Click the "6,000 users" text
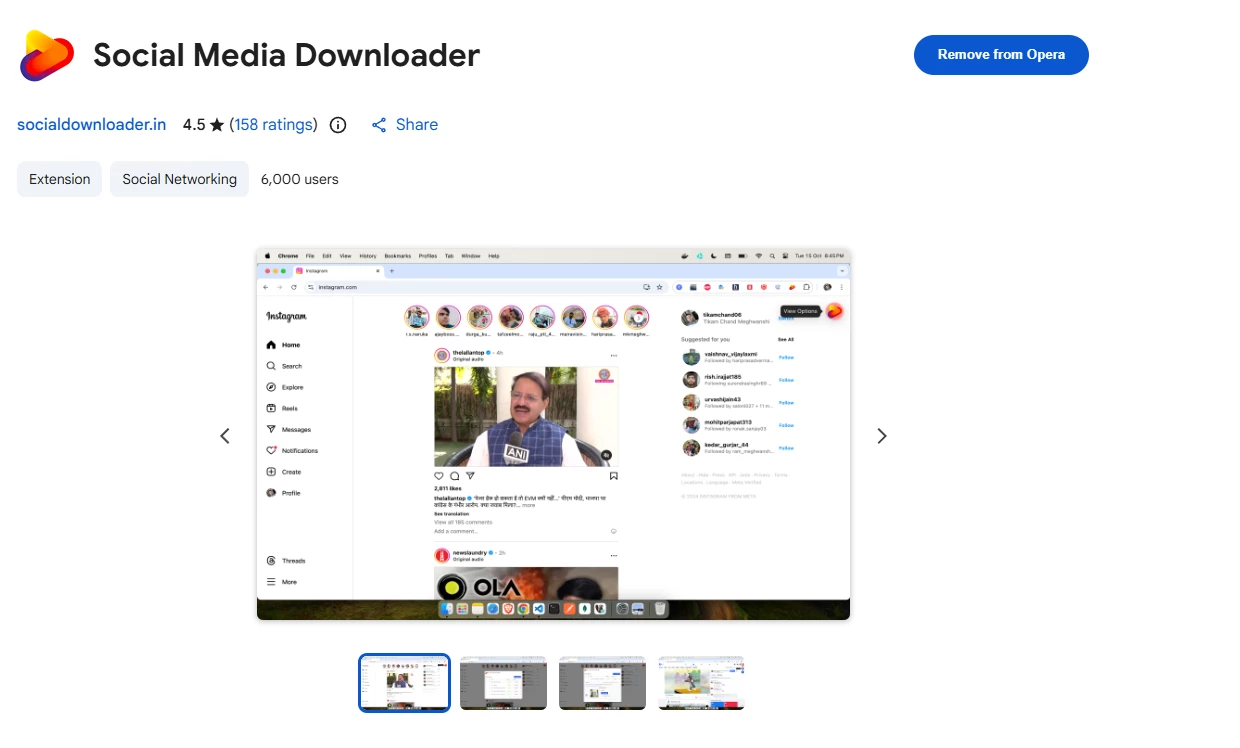The image size is (1240, 748). 300,179
